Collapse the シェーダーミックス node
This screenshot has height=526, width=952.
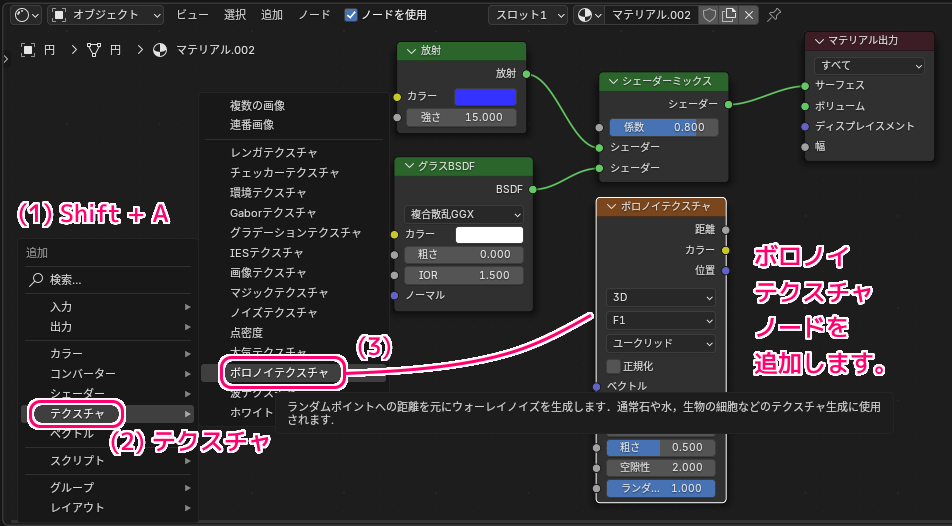click(613, 81)
